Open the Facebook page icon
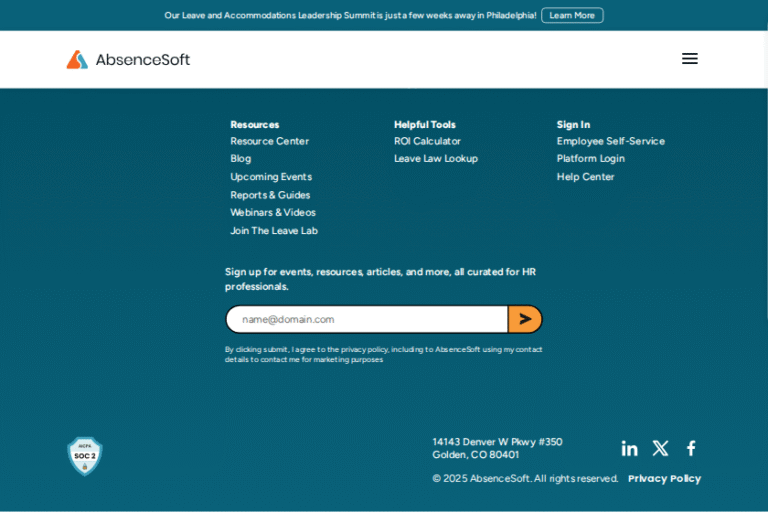The height and width of the screenshot is (512, 768). (x=691, y=448)
